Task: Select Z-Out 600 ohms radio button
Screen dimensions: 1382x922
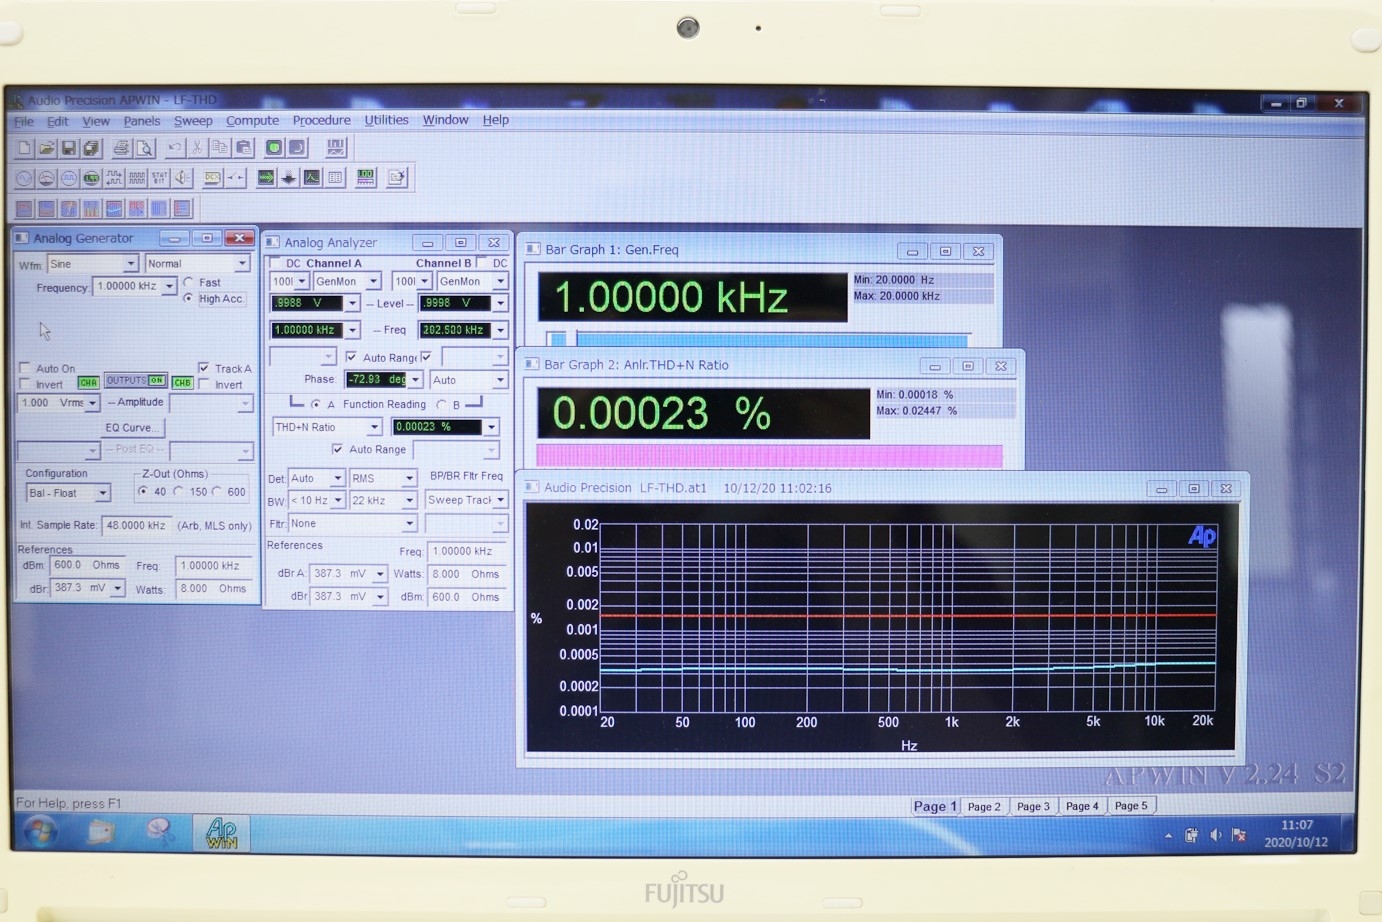Action: click(217, 492)
